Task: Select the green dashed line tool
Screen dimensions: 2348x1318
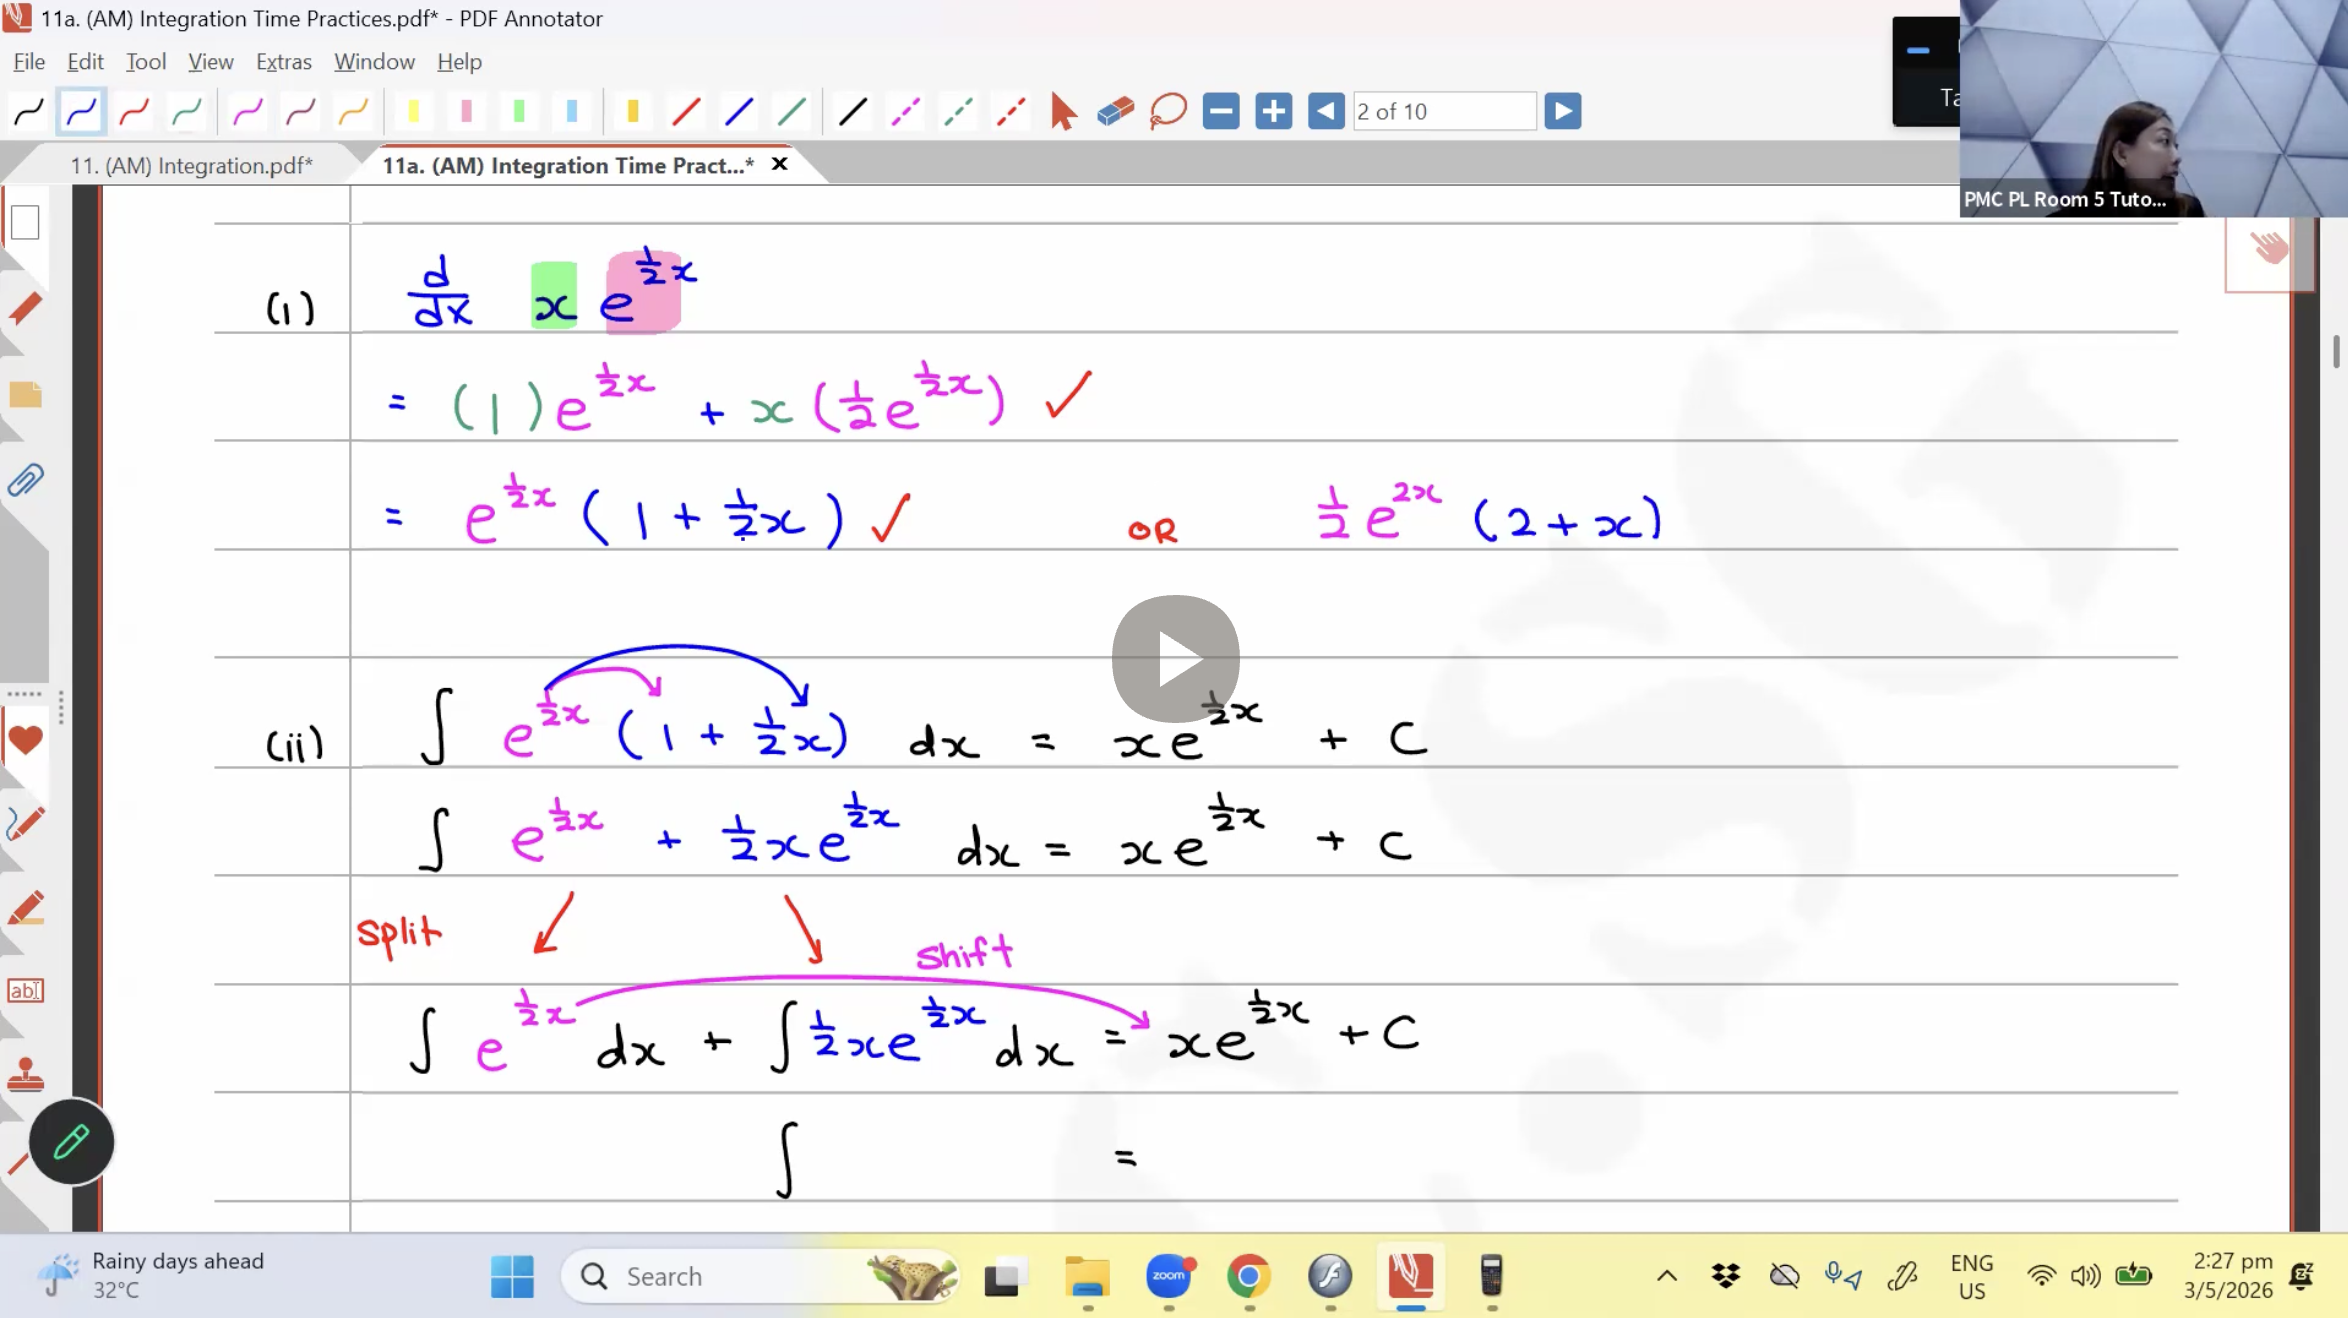Action: [x=959, y=111]
